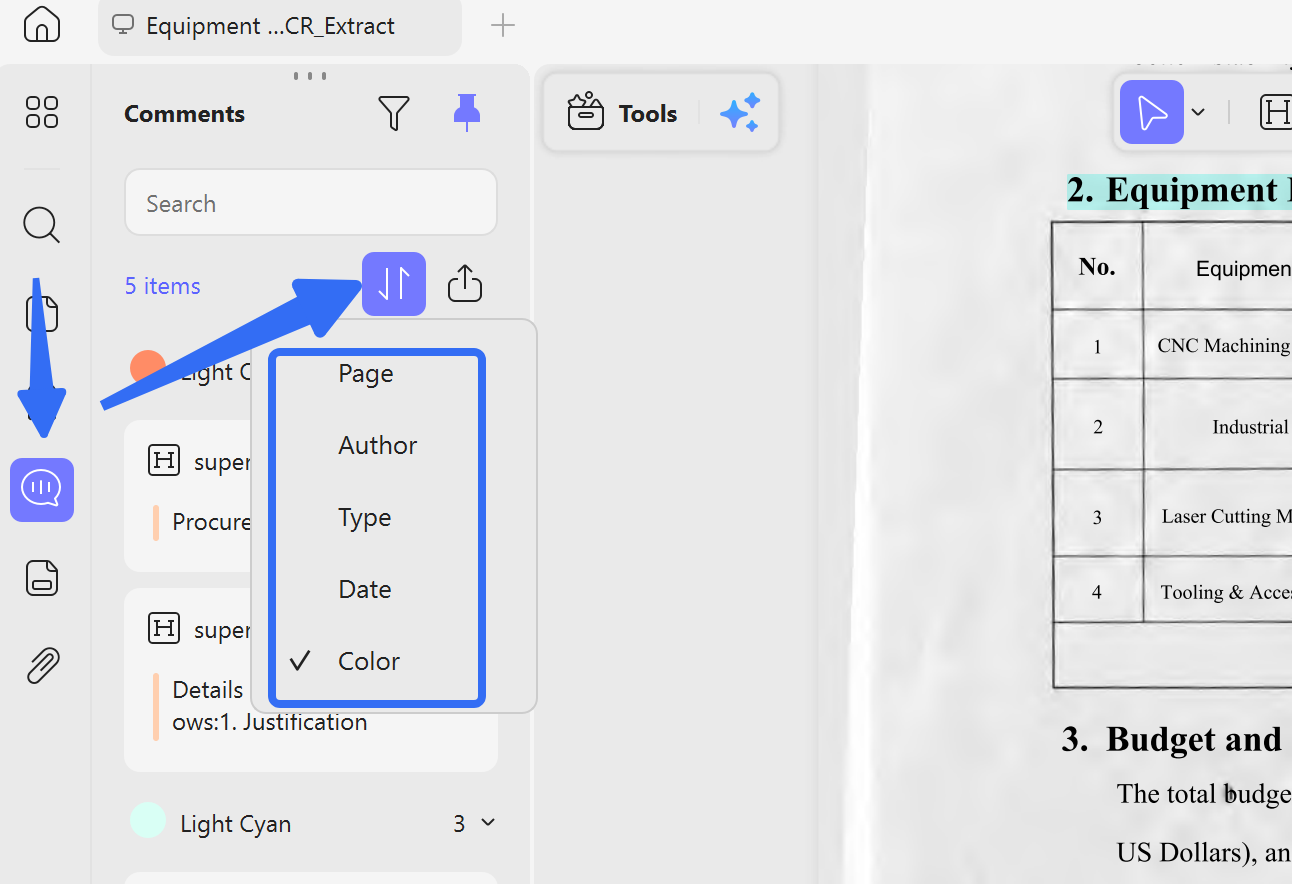Open the Comments panel sidebar icon
The image size is (1292, 884).
click(42, 490)
